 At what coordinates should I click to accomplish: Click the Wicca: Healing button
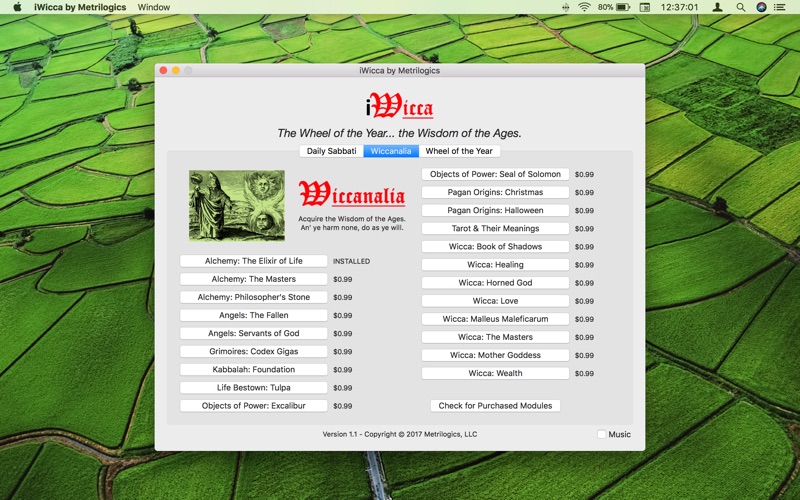495,265
